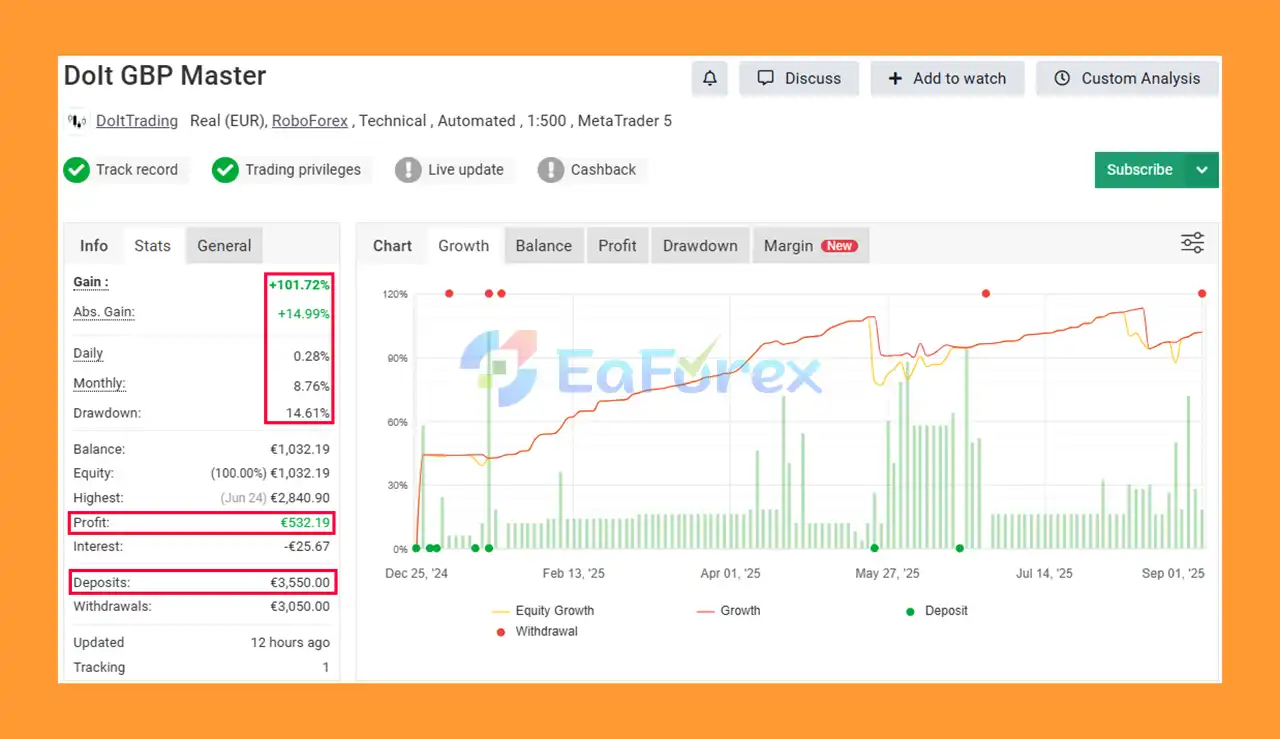This screenshot has height=739, width=1280.
Task: Click Add to watch button
Action: pyautogui.click(x=947, y=78)
